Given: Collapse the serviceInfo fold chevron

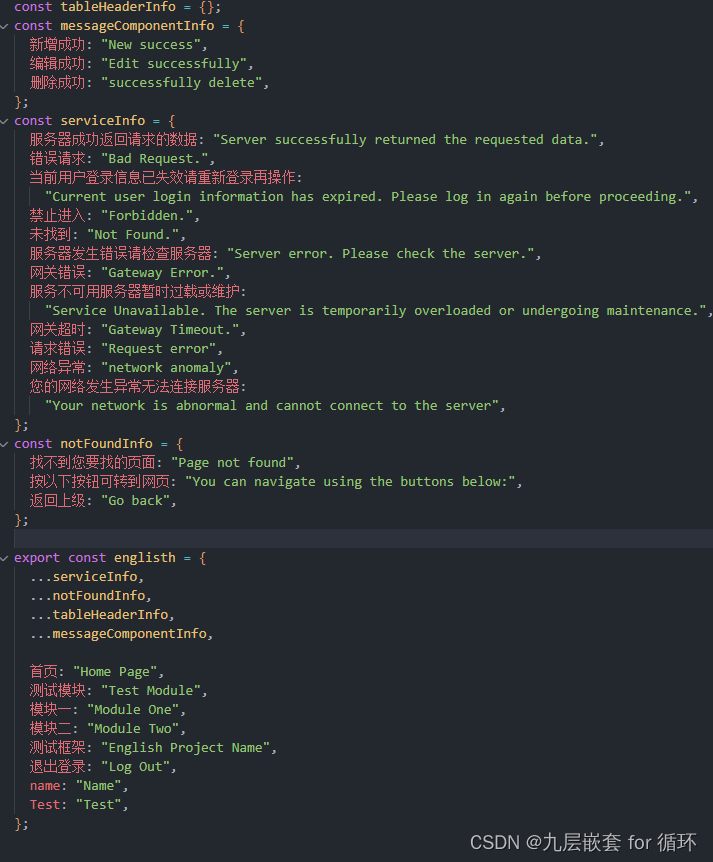Looking at the screenshot, I should tap(4, 121).
